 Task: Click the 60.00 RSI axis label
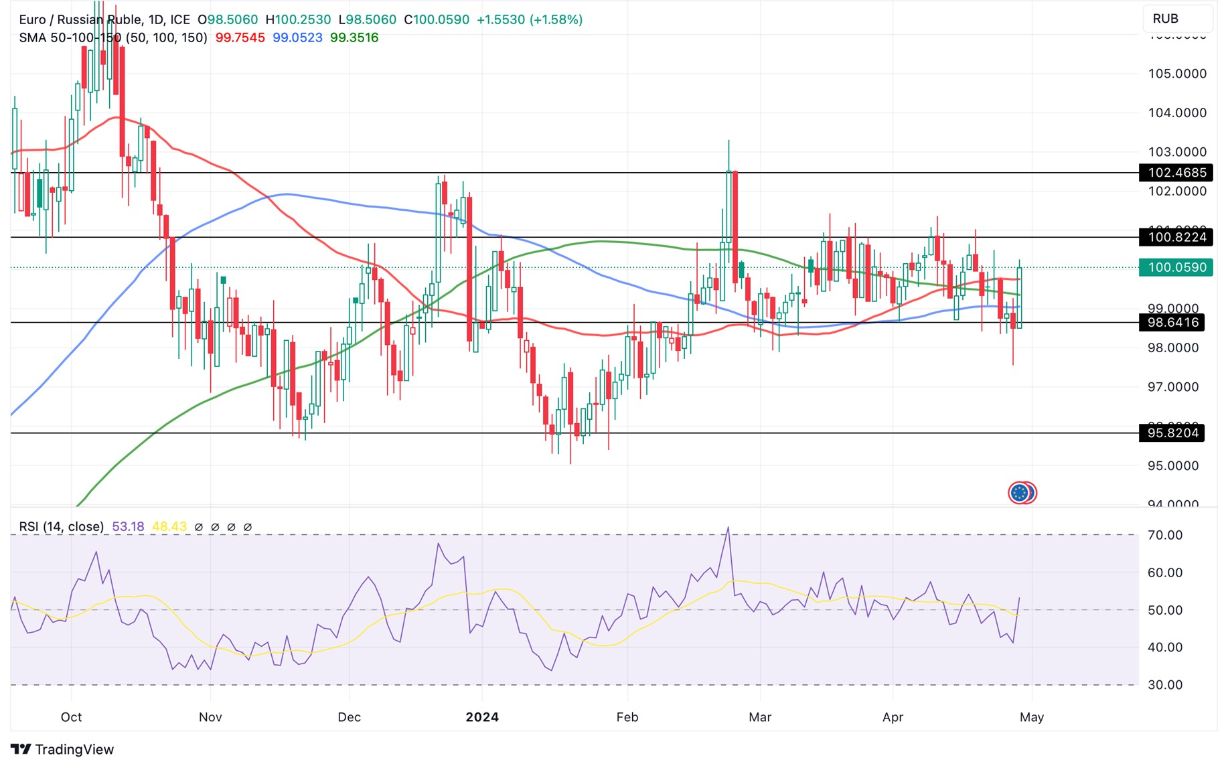tap(1166, 573)
